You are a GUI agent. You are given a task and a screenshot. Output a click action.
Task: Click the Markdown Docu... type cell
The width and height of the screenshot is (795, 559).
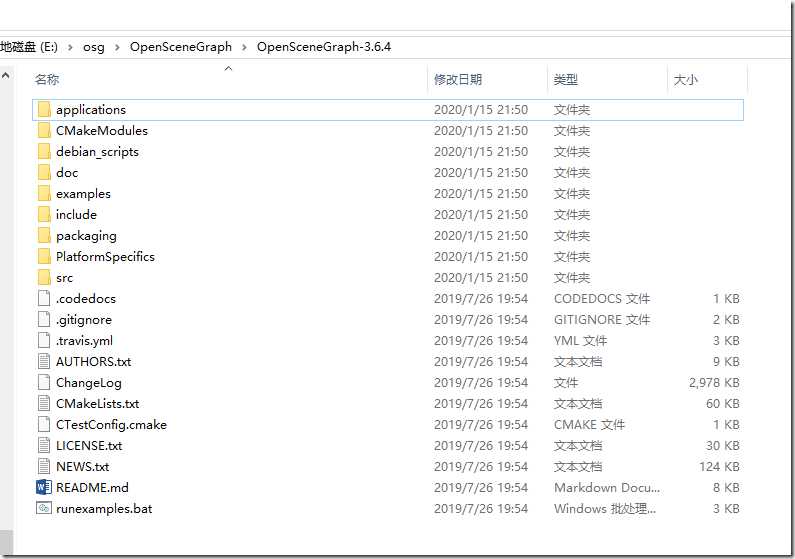607,488
